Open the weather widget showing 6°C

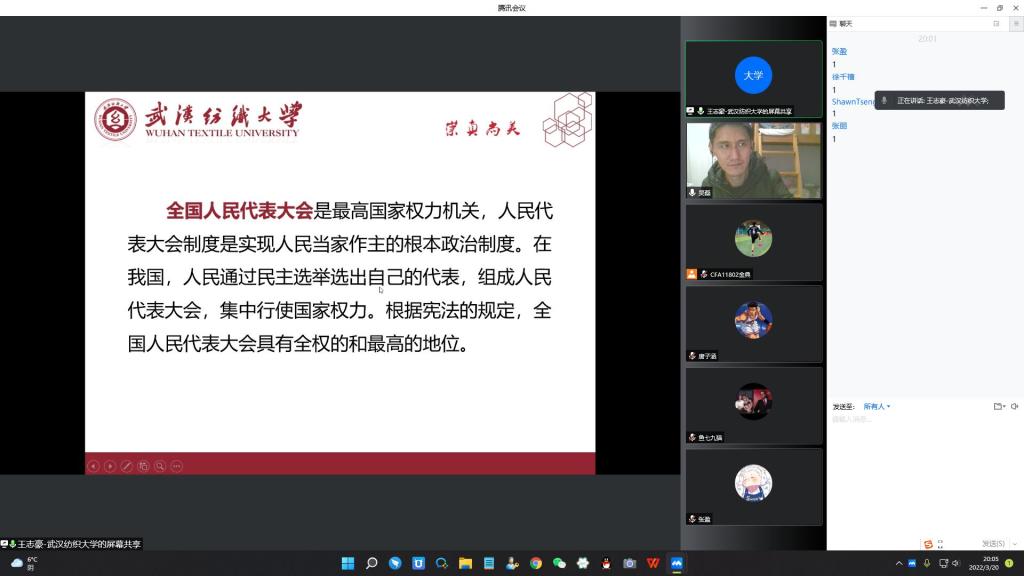(x=24, y=563)
